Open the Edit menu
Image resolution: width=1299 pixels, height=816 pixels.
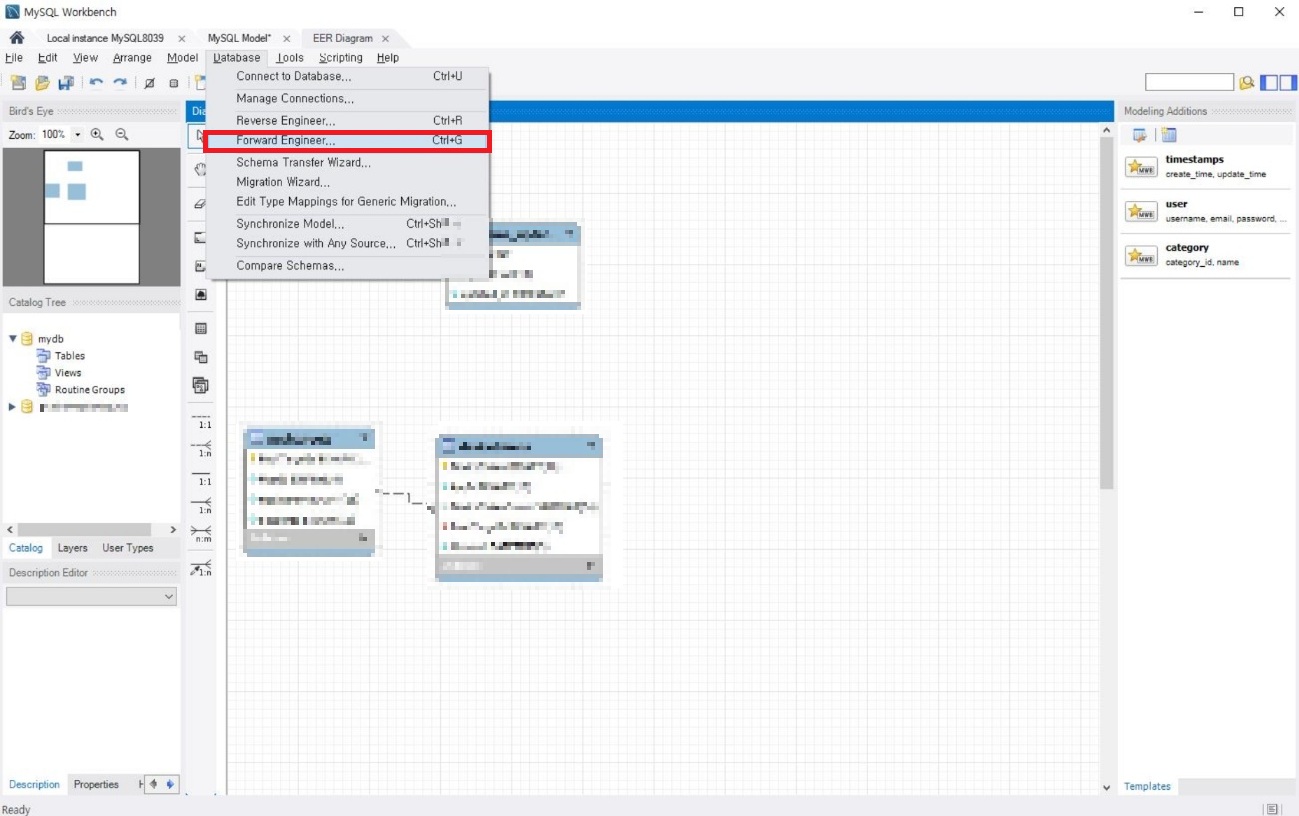[48, 58]
